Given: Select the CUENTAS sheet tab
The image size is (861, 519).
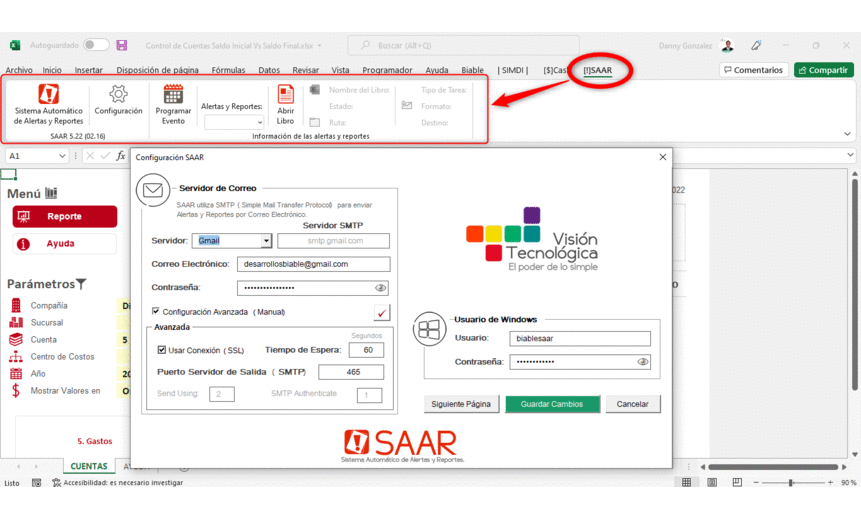Looking at the screenshot, I should click(89, 466).
